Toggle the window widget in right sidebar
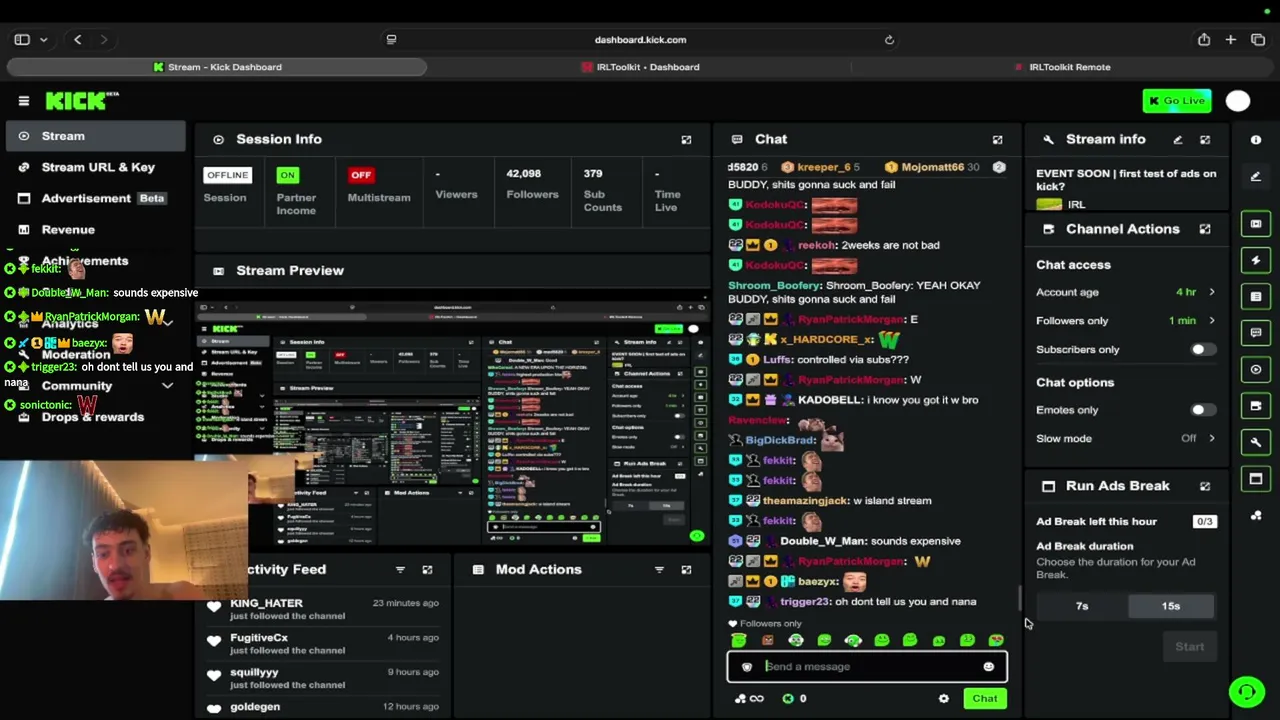Viewport: 1280px width, 720px height. tap(1256, 478)
